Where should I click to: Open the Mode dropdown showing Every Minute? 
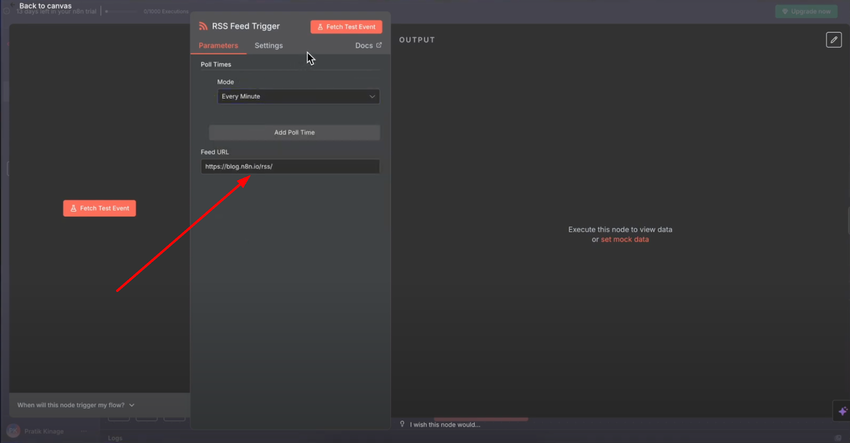pos(298,97)
